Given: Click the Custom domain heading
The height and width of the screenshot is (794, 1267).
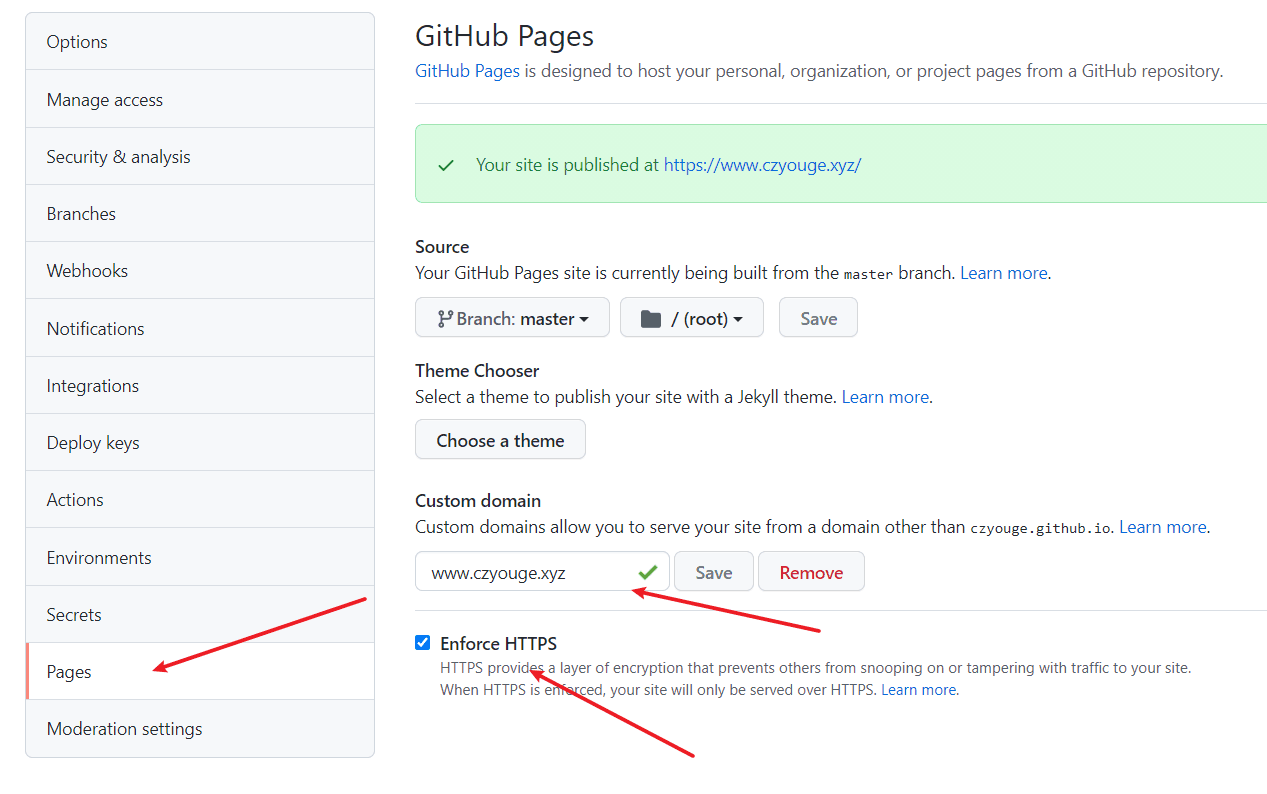Looking at the screenshot, I should (x=478, y=500).
